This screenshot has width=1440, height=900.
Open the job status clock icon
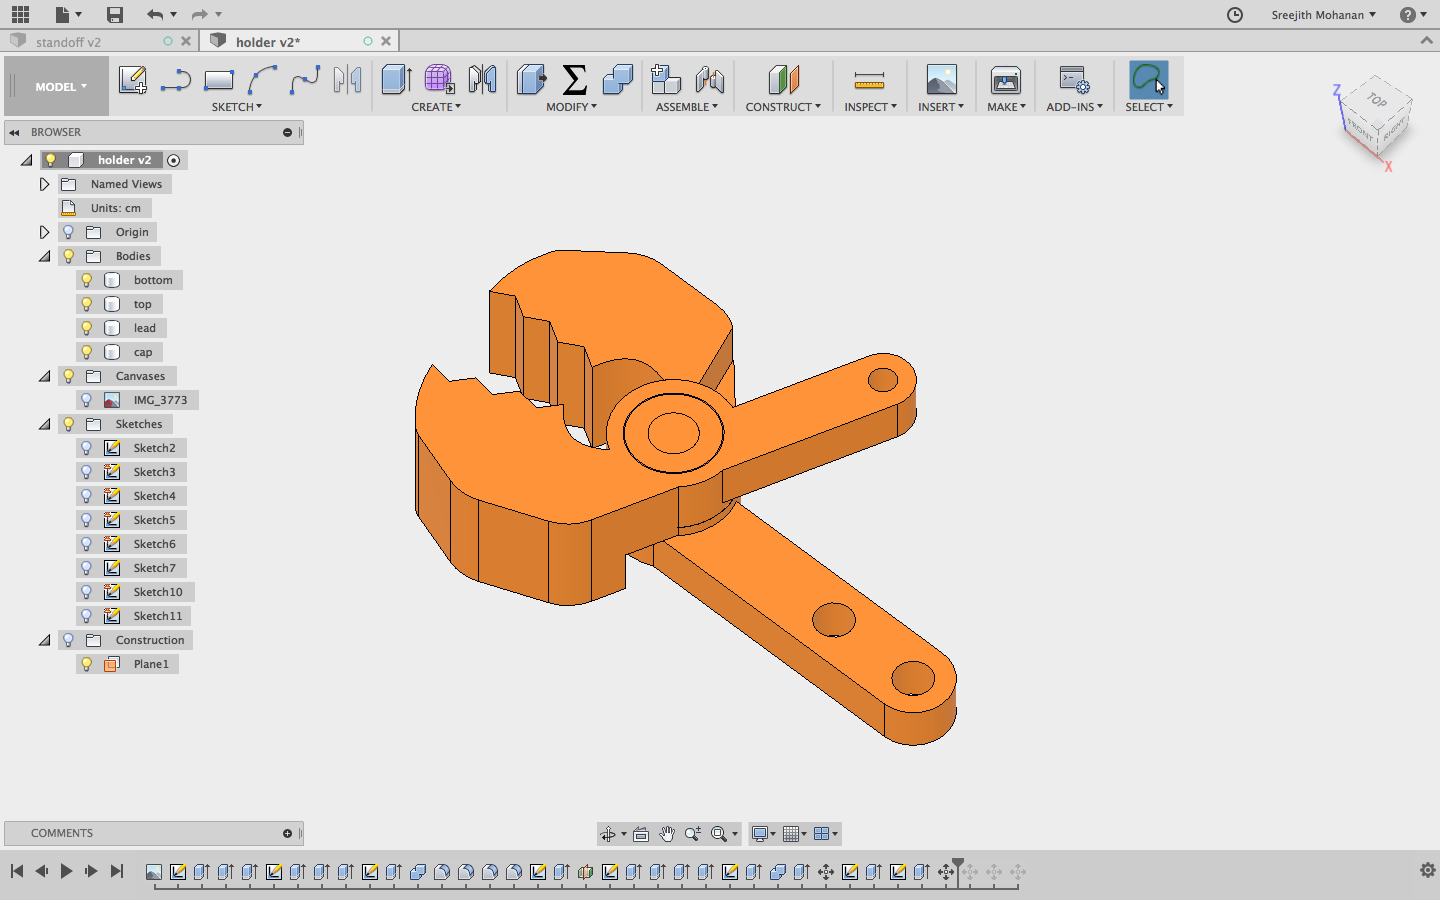pos(1235,14)
